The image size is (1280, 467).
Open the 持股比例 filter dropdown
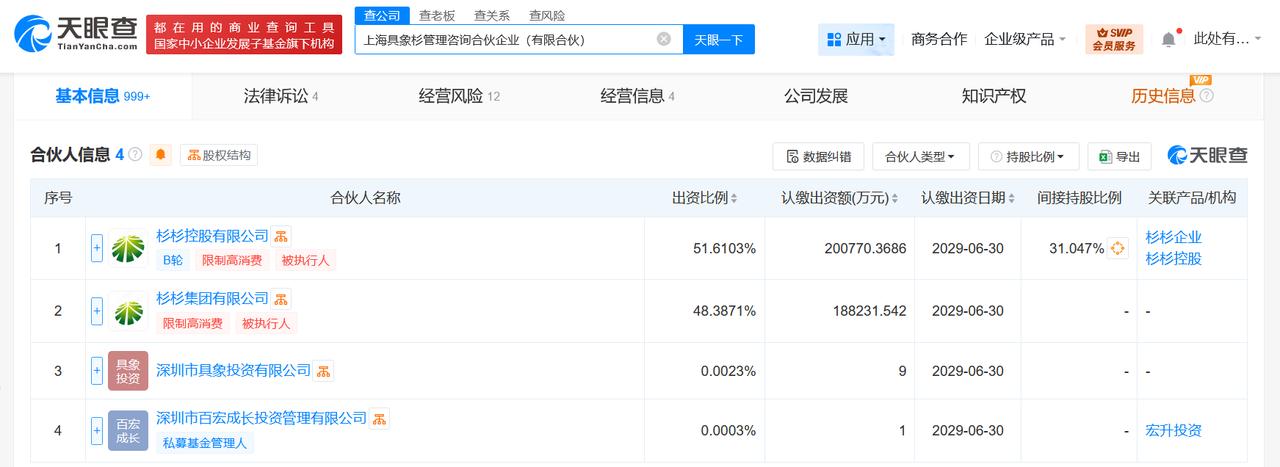1028,157
